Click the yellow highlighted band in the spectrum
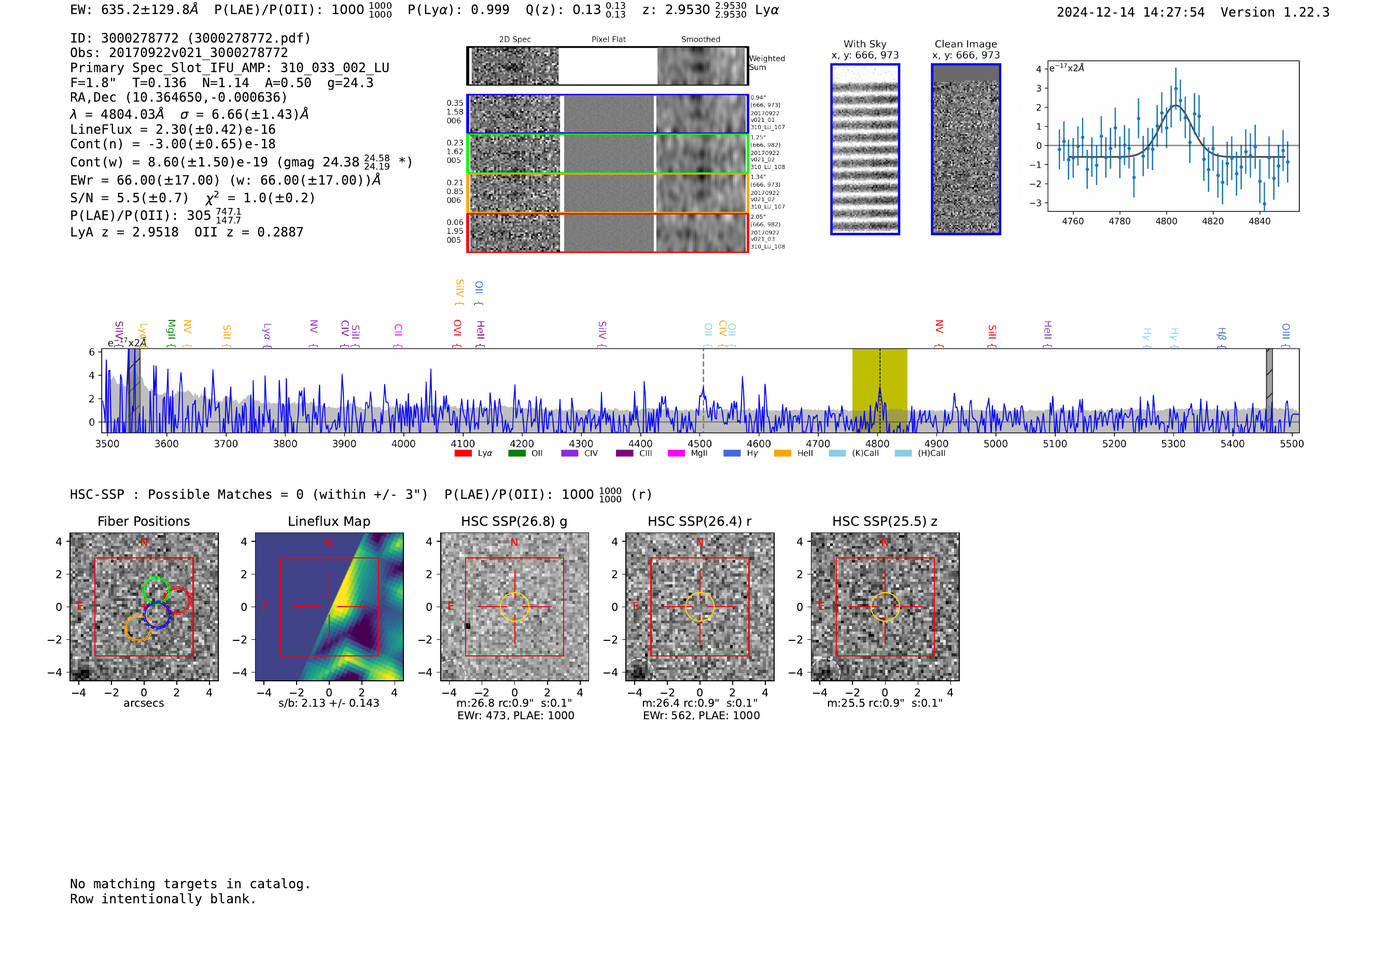Image resolution: width=1400 pixels, height=953 pixels. point(880,390)
